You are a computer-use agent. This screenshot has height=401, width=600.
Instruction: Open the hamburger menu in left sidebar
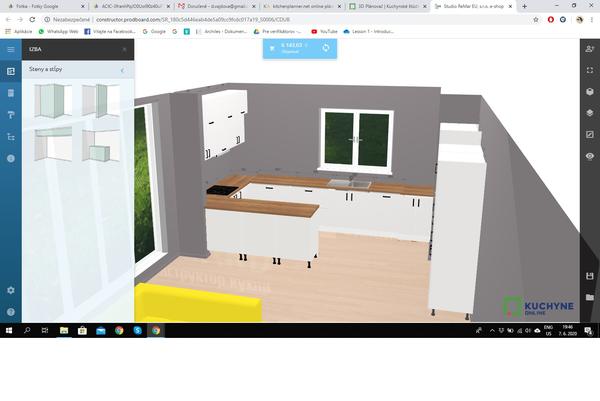[10, 49]
